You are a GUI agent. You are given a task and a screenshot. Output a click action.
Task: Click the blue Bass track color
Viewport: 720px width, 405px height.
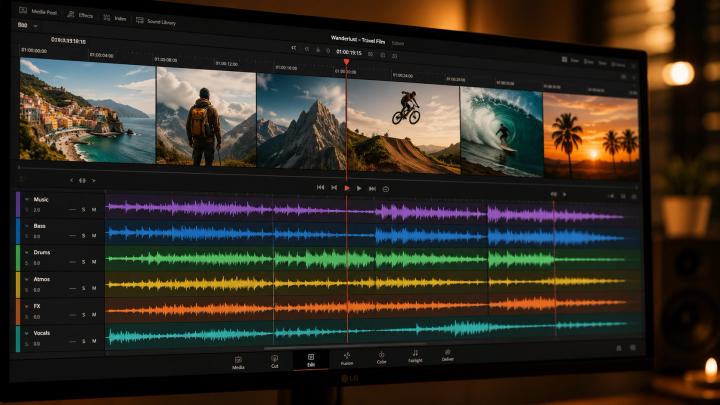[18, 231]
